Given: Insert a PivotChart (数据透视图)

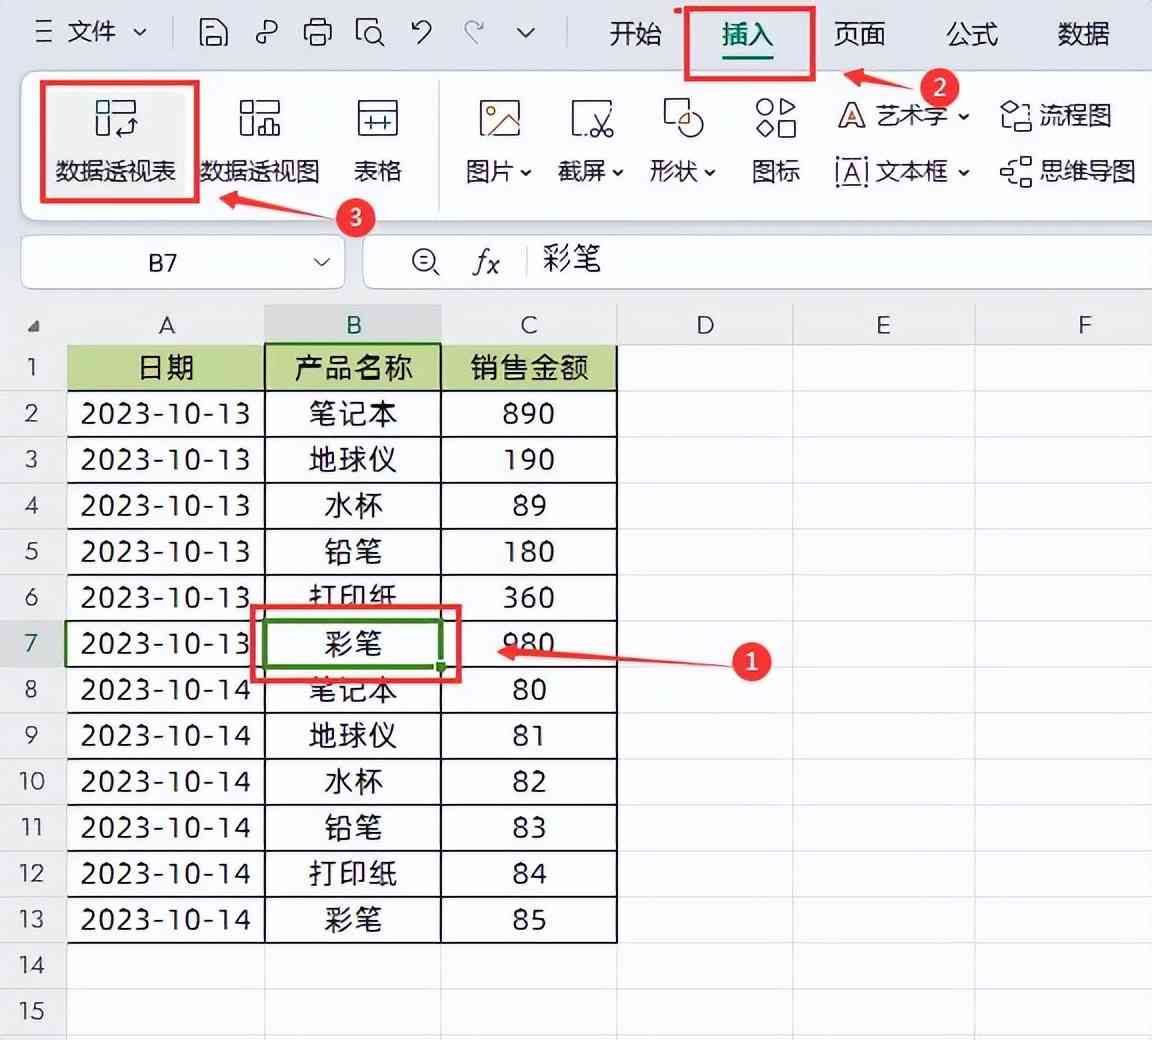Looking at the screenshot, I should tap(260, 120).
